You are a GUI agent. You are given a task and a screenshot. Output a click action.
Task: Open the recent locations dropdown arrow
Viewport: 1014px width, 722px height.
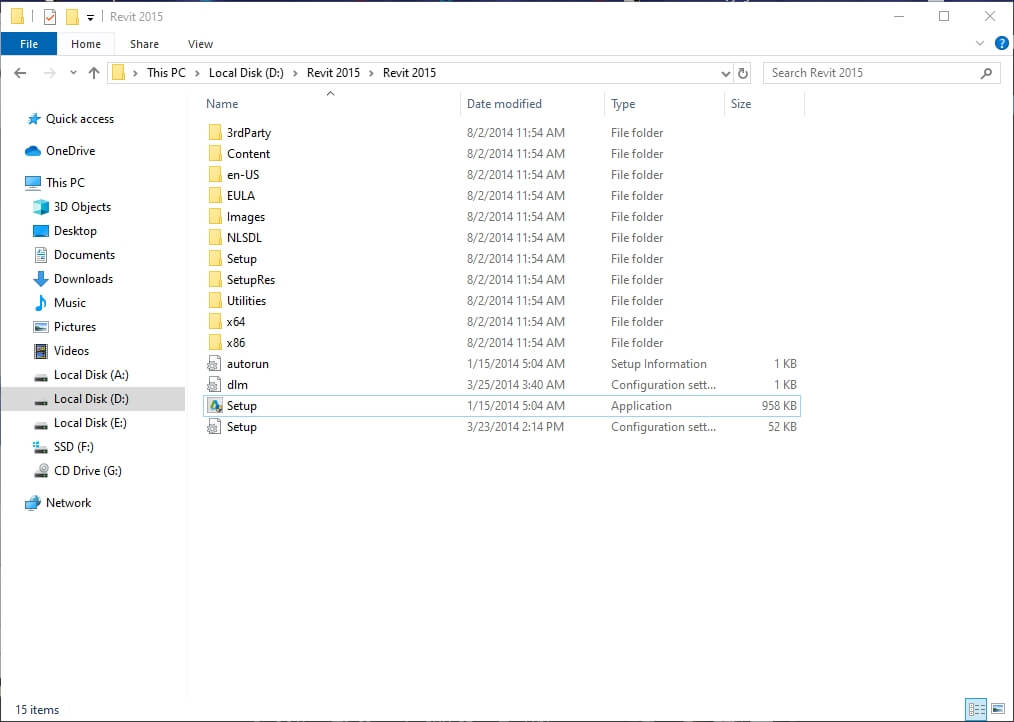point(73,72)
